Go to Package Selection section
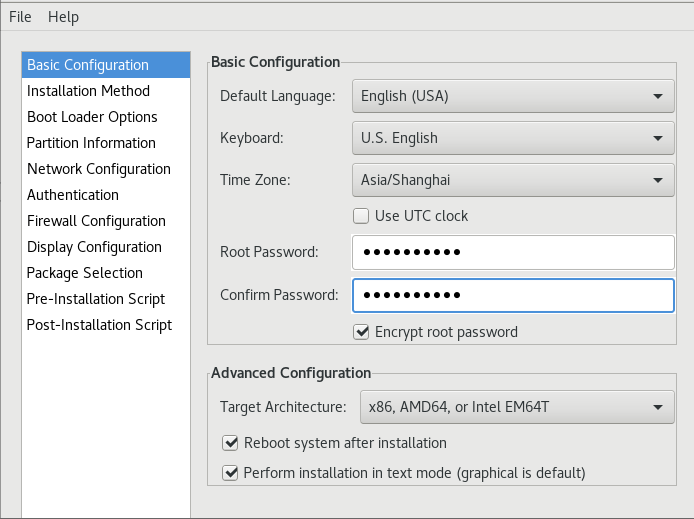The height and width of the screenshot is (519, 694). [x=85, y=273]
